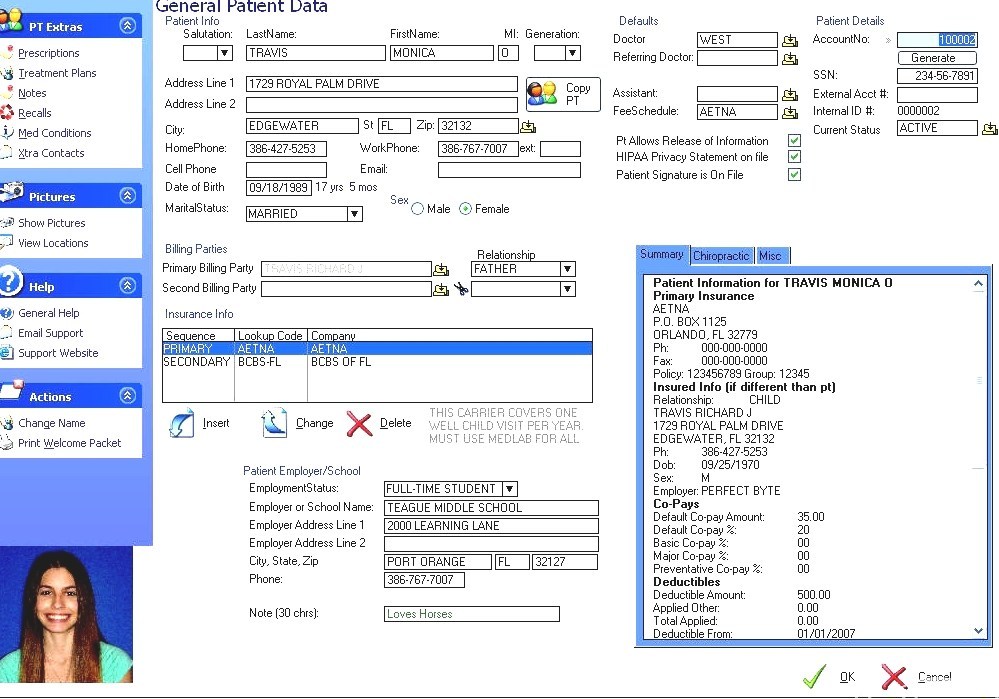This screenshot has width=999, height=699.
Task: Click the Email input field
Action: 509,169
